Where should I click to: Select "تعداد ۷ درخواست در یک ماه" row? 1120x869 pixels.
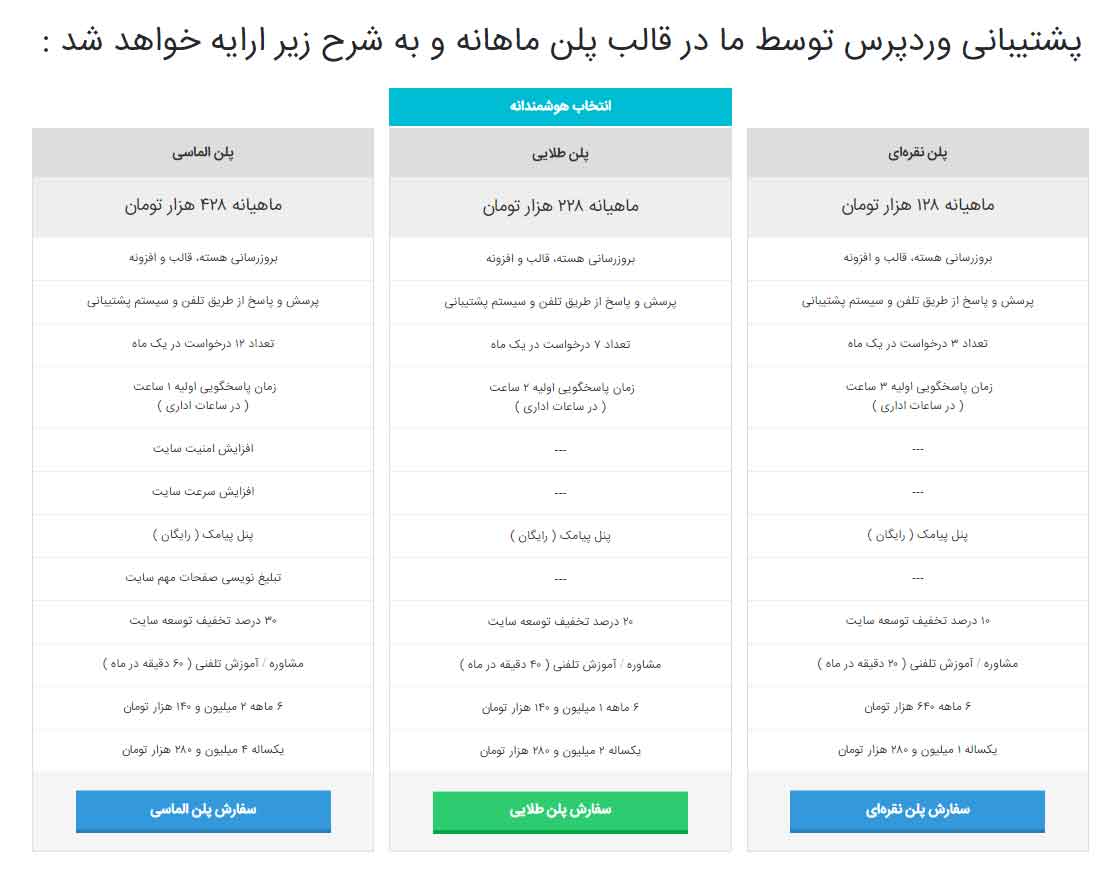click(x=560, y=344)
